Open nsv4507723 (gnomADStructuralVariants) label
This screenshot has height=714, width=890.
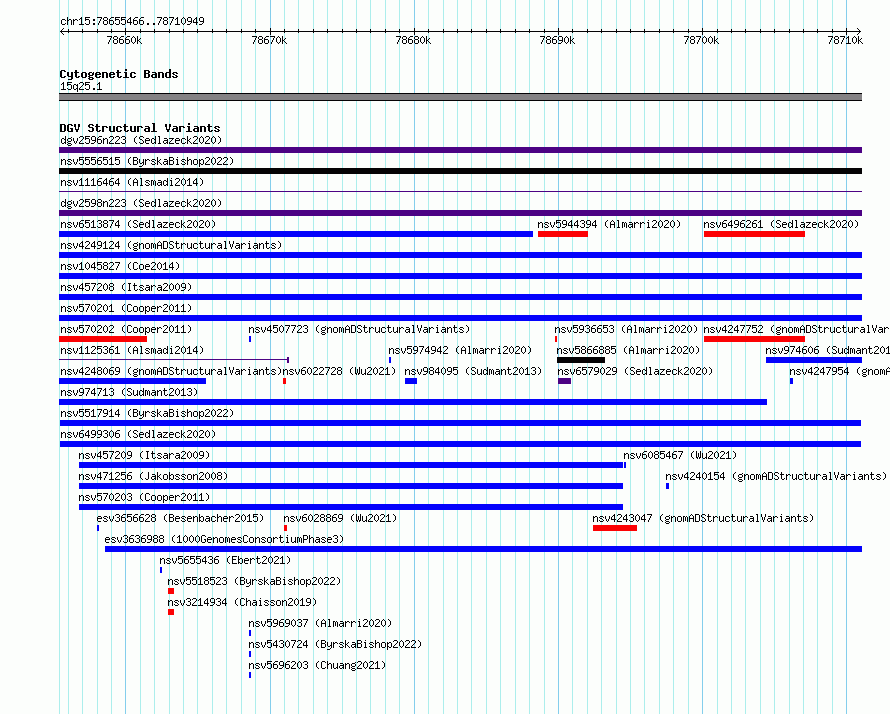coord(359,329)
